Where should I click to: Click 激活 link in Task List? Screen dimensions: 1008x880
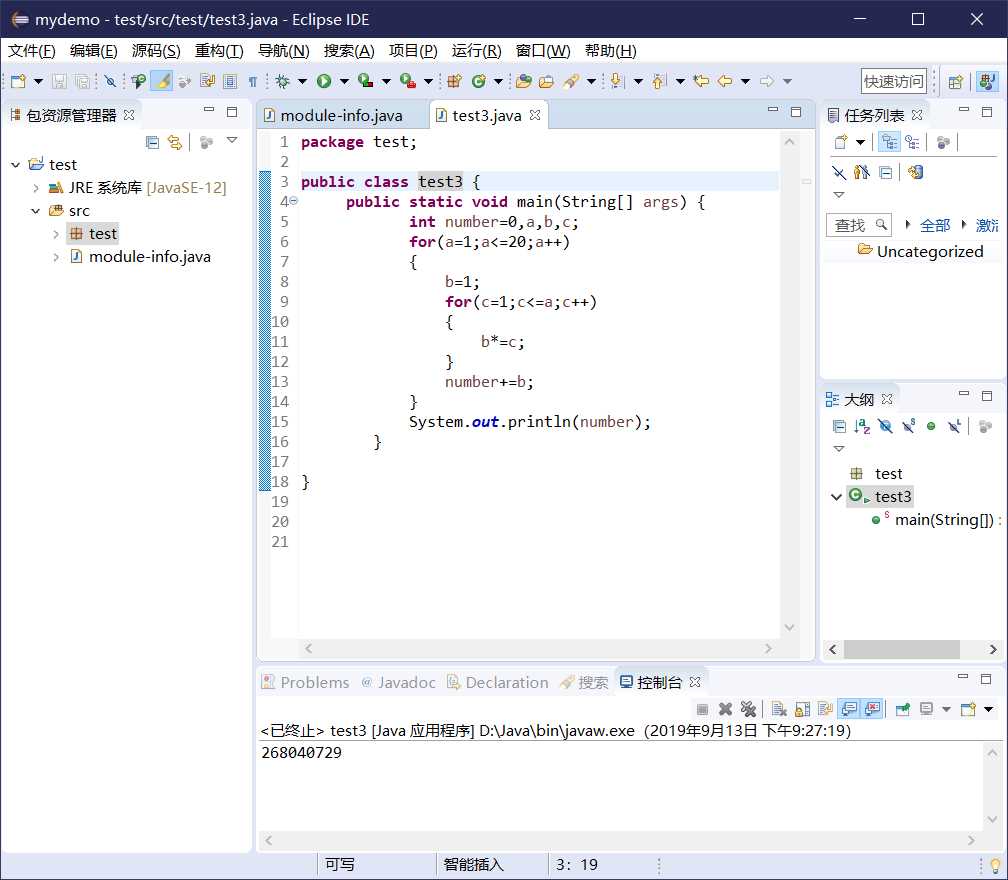tap(987, 225)
